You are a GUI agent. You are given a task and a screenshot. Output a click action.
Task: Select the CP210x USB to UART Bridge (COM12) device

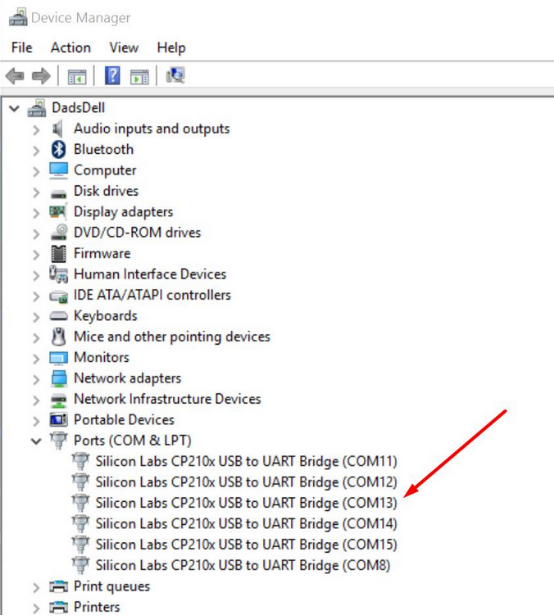coord(246,482)
